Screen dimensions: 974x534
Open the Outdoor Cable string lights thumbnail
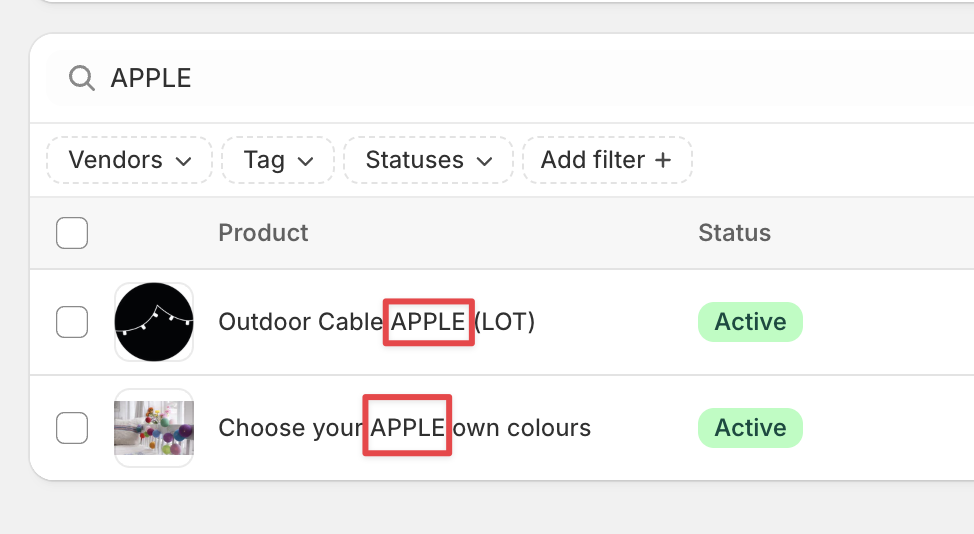(x=154, y=322)
